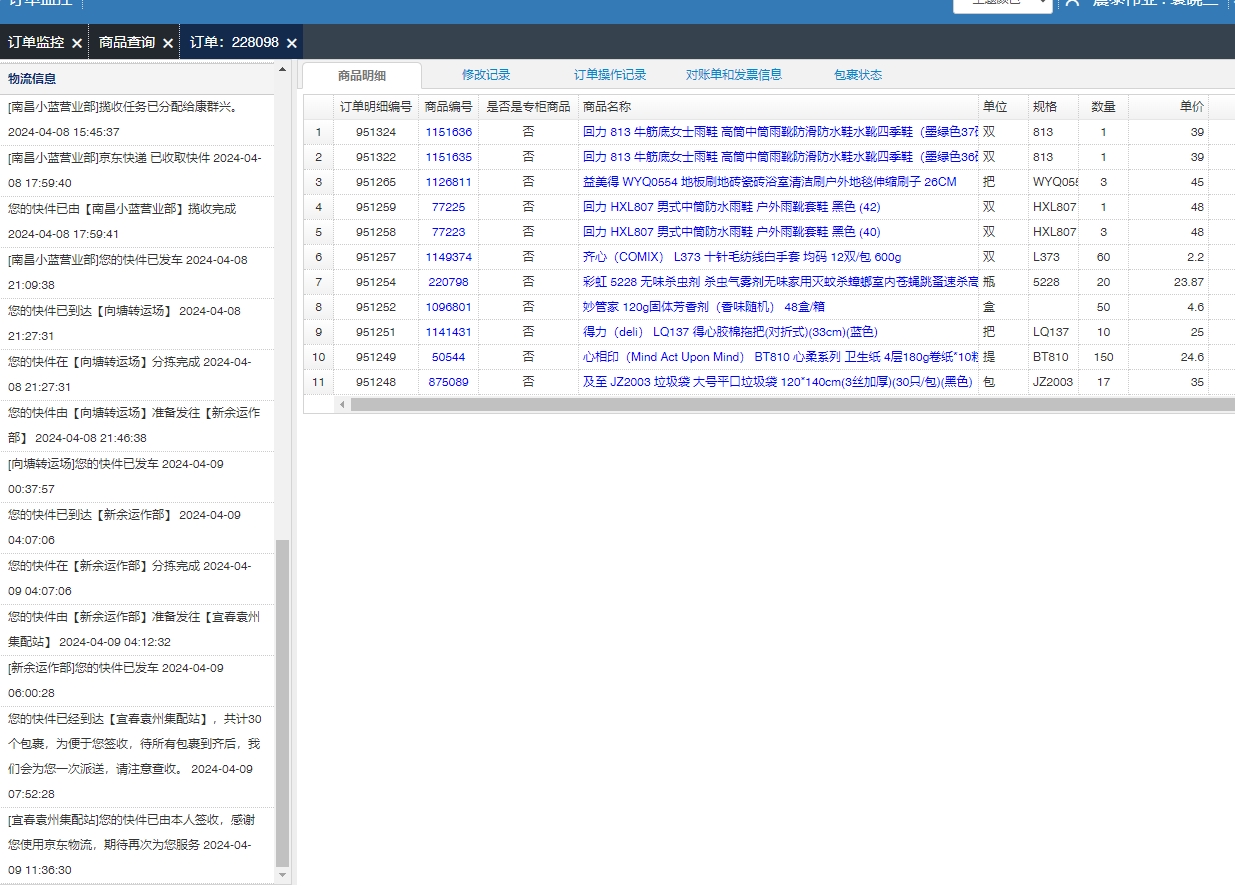Image resolution: width=1235 pixels, height=891 pixels.
Task: Open the 妙管家 120g固体芳香剂 product link
Action: (x=704, y=307)
